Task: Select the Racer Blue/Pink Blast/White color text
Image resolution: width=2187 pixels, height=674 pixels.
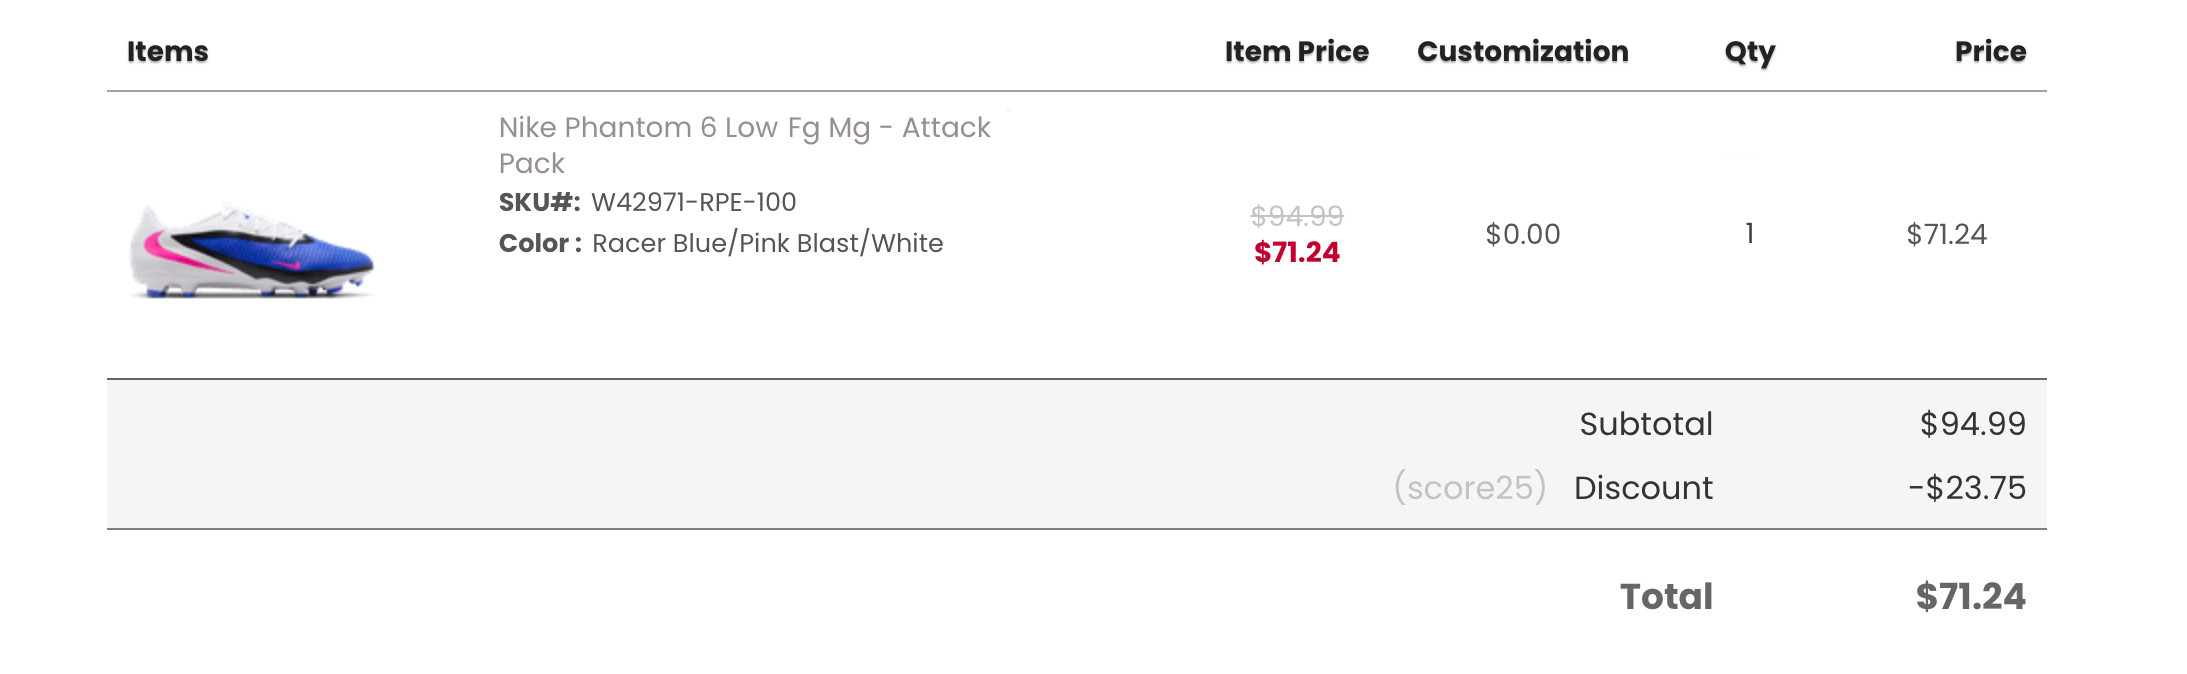Action: pyautogui.click(x=767, y=243)
